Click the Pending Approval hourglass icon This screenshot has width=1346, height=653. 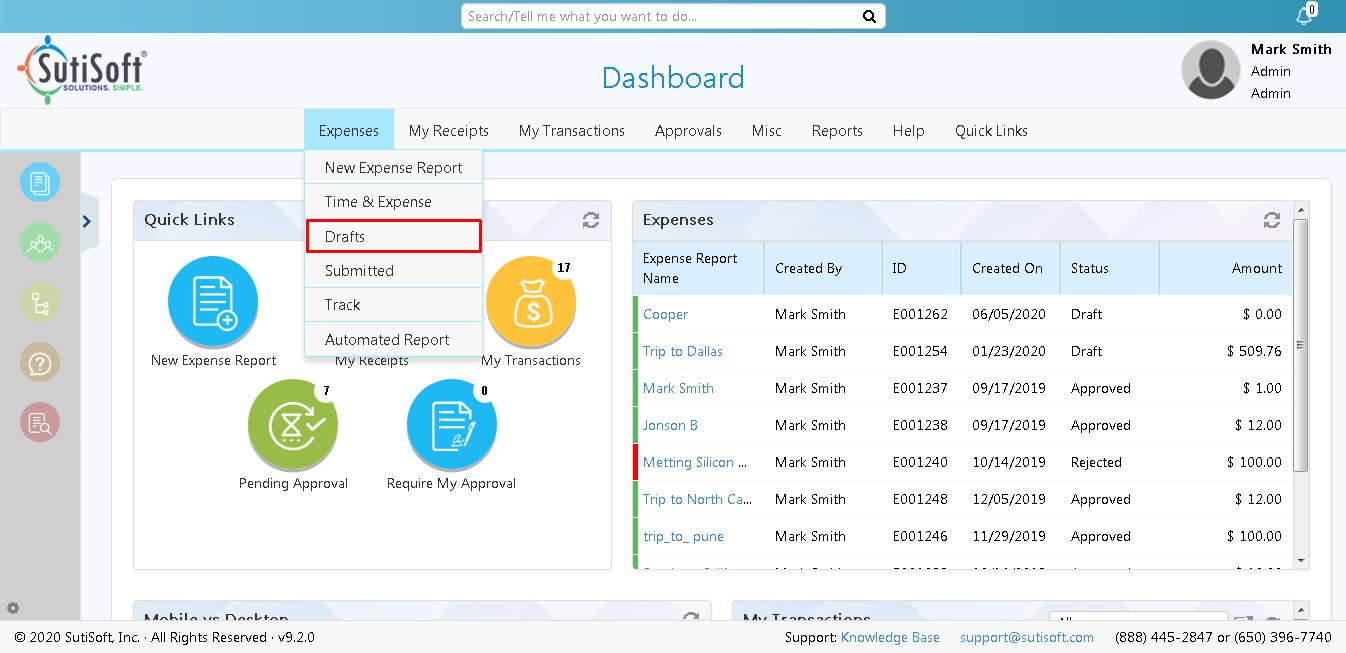pos(292,424)
